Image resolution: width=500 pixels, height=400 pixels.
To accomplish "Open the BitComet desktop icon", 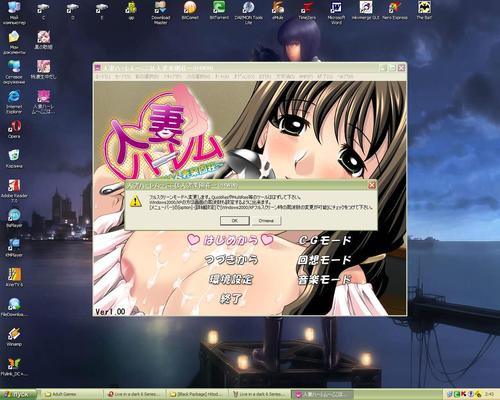I will coord(190,11).
